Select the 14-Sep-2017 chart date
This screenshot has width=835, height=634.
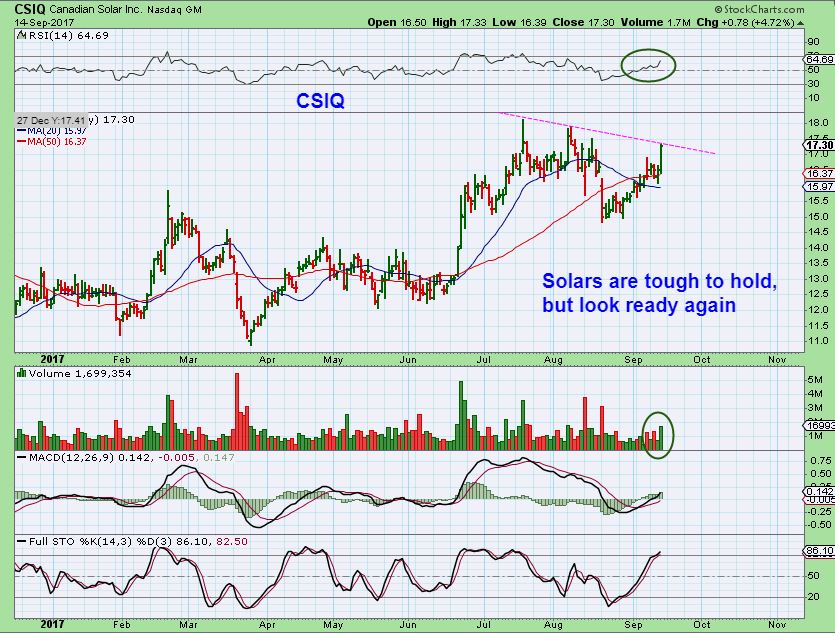[44, 22]
